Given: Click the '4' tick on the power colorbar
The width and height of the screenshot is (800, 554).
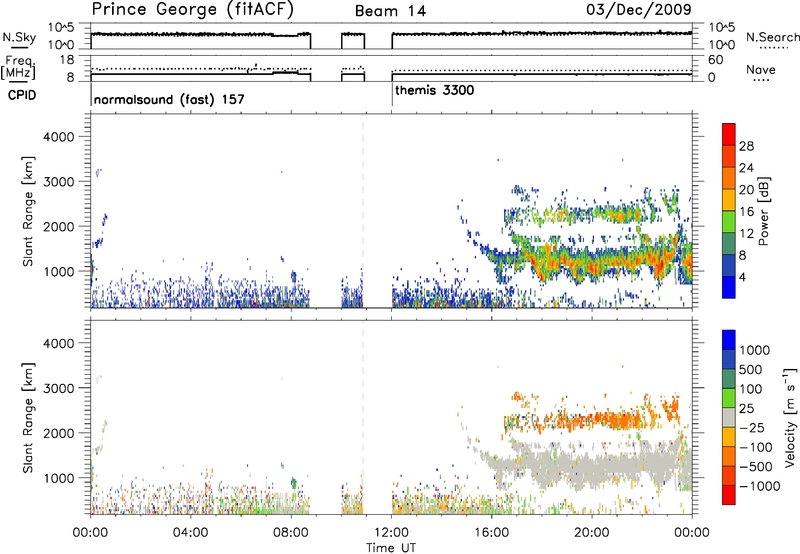Looking at the screenshot, I should tap(742, 277).
